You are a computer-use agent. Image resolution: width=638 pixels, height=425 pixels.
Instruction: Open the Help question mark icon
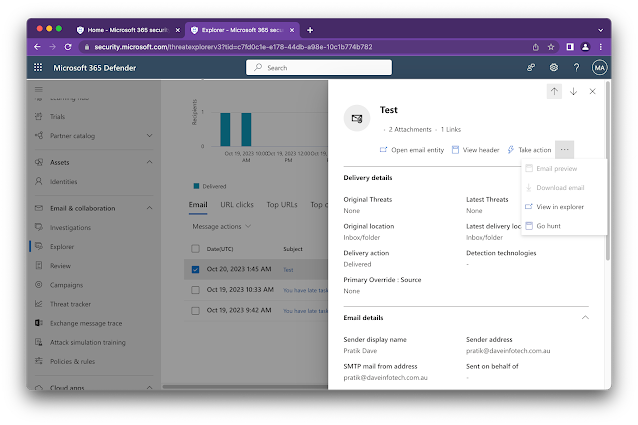(576, 68)
